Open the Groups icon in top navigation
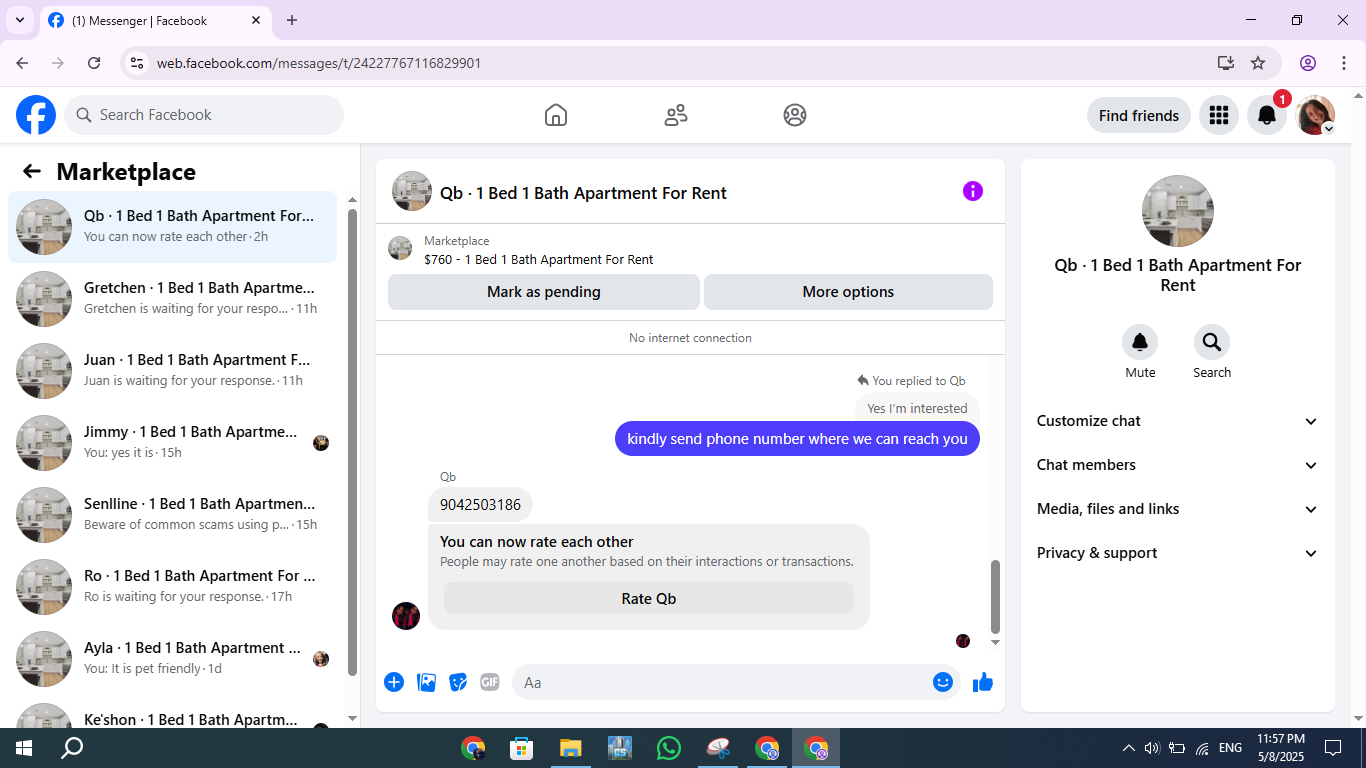This screenshot has width=1366, height=768. [795, 115]
